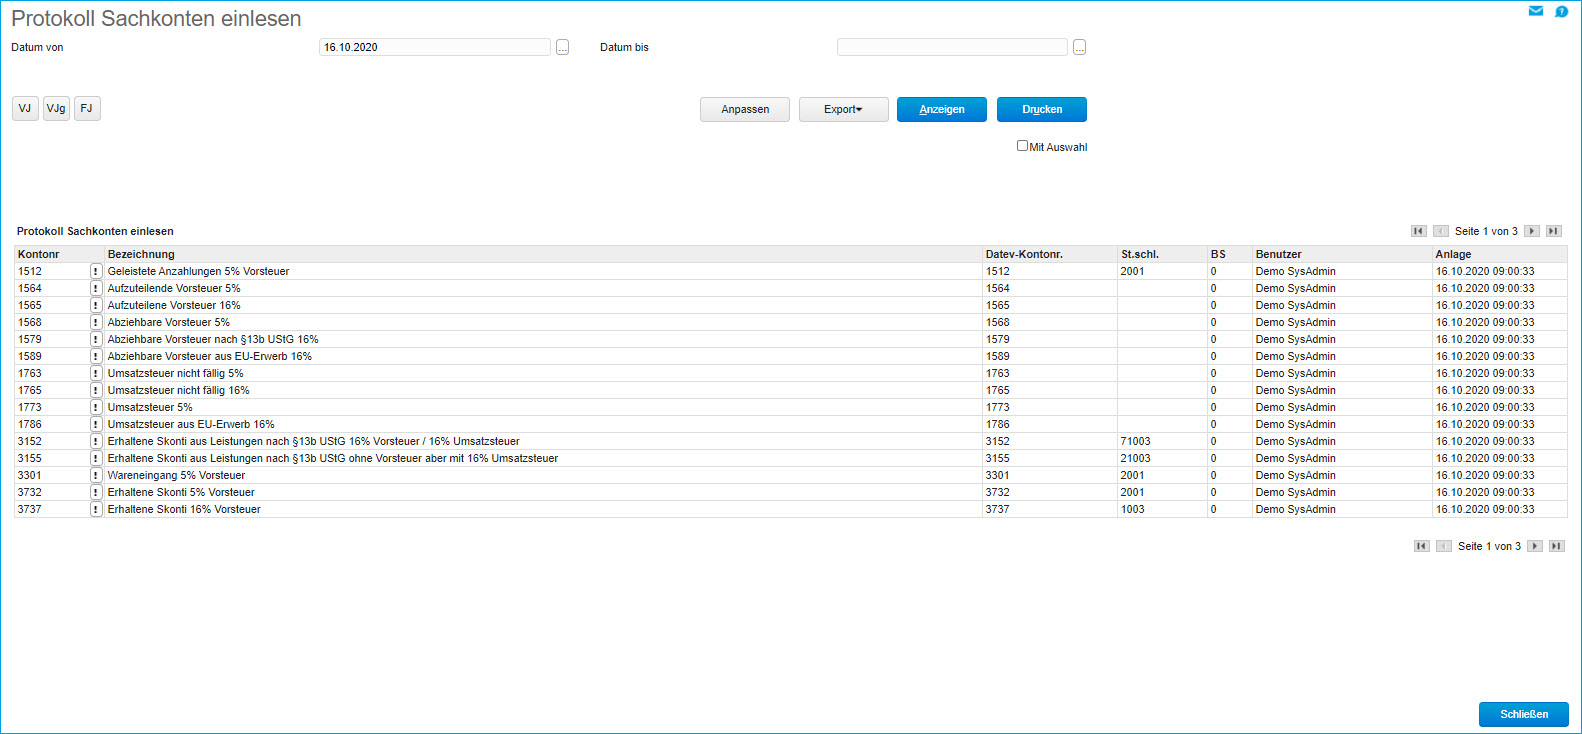Open the Export dropdown
This screenshot has width=1582, height=734.
(x=843, y=109)
